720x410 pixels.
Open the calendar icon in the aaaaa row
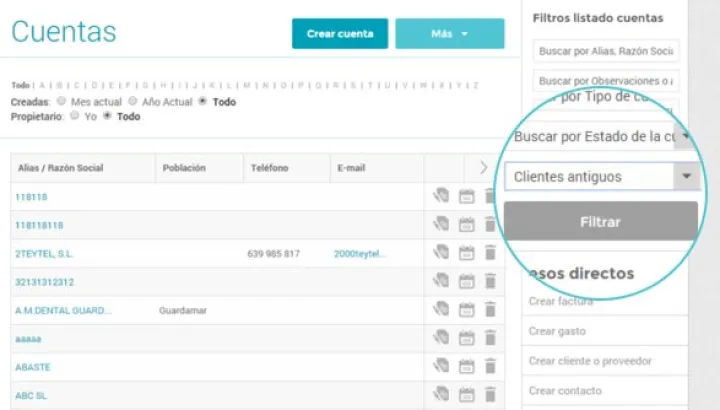click(467, 338)
